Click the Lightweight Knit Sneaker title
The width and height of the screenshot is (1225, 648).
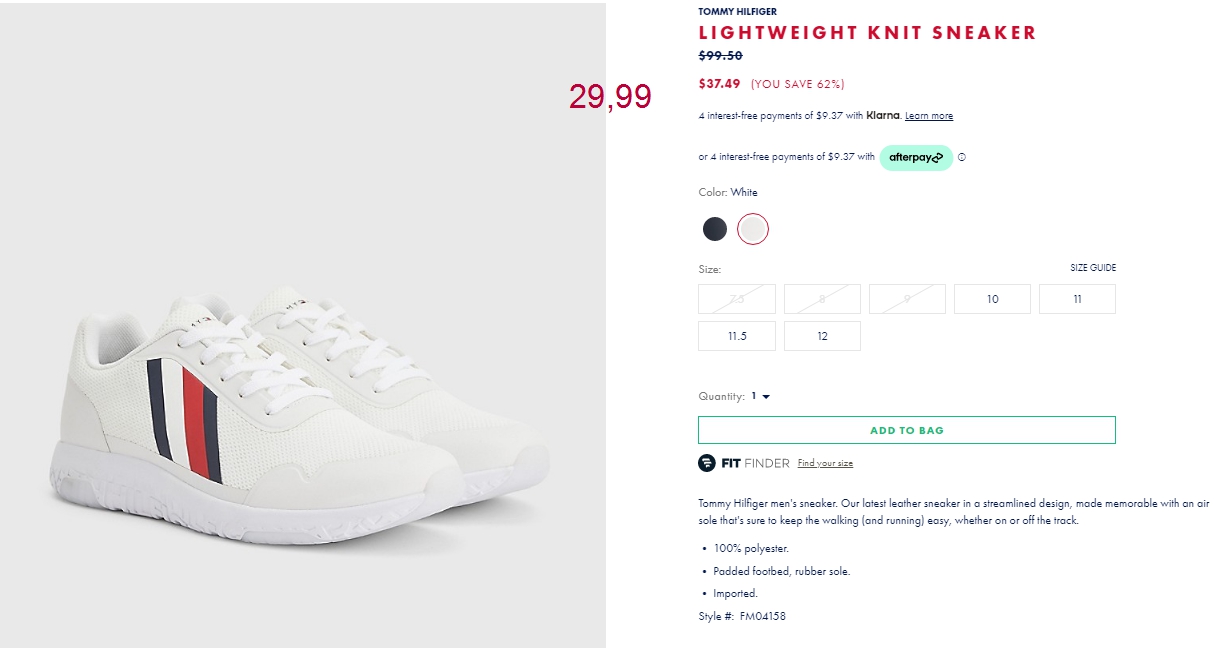[868, 33]
